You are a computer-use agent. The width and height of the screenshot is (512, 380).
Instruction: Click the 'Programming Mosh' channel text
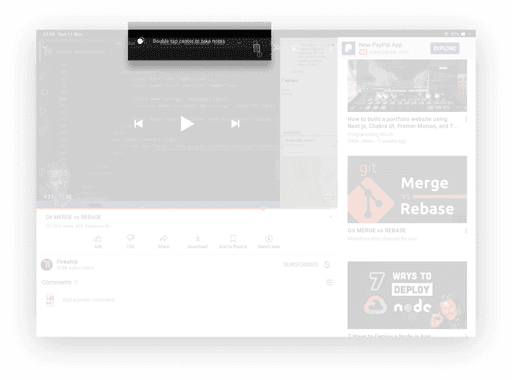(x=370, y=134)
